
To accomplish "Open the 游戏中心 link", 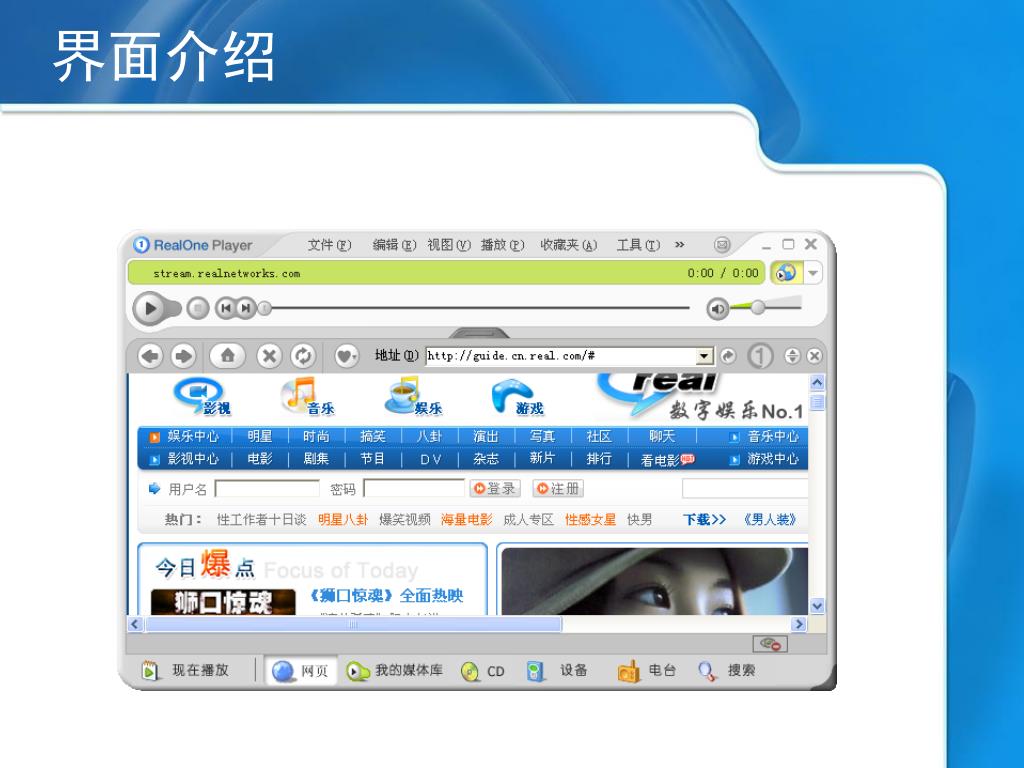I will [x=773, y=458].
